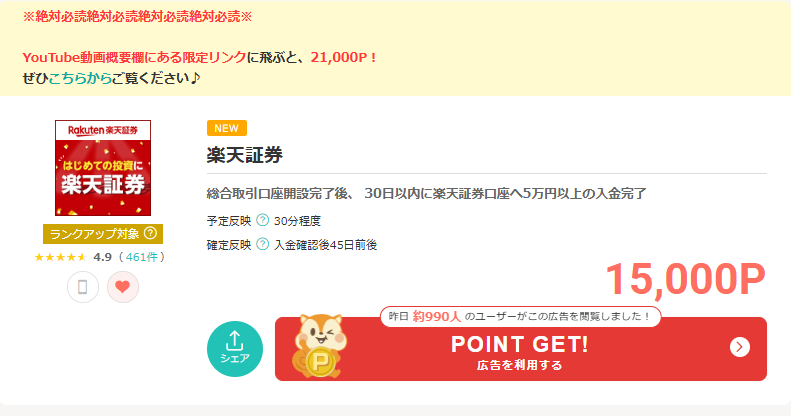
Task: Open the 461件 reviews link
Action: (142, 257)
